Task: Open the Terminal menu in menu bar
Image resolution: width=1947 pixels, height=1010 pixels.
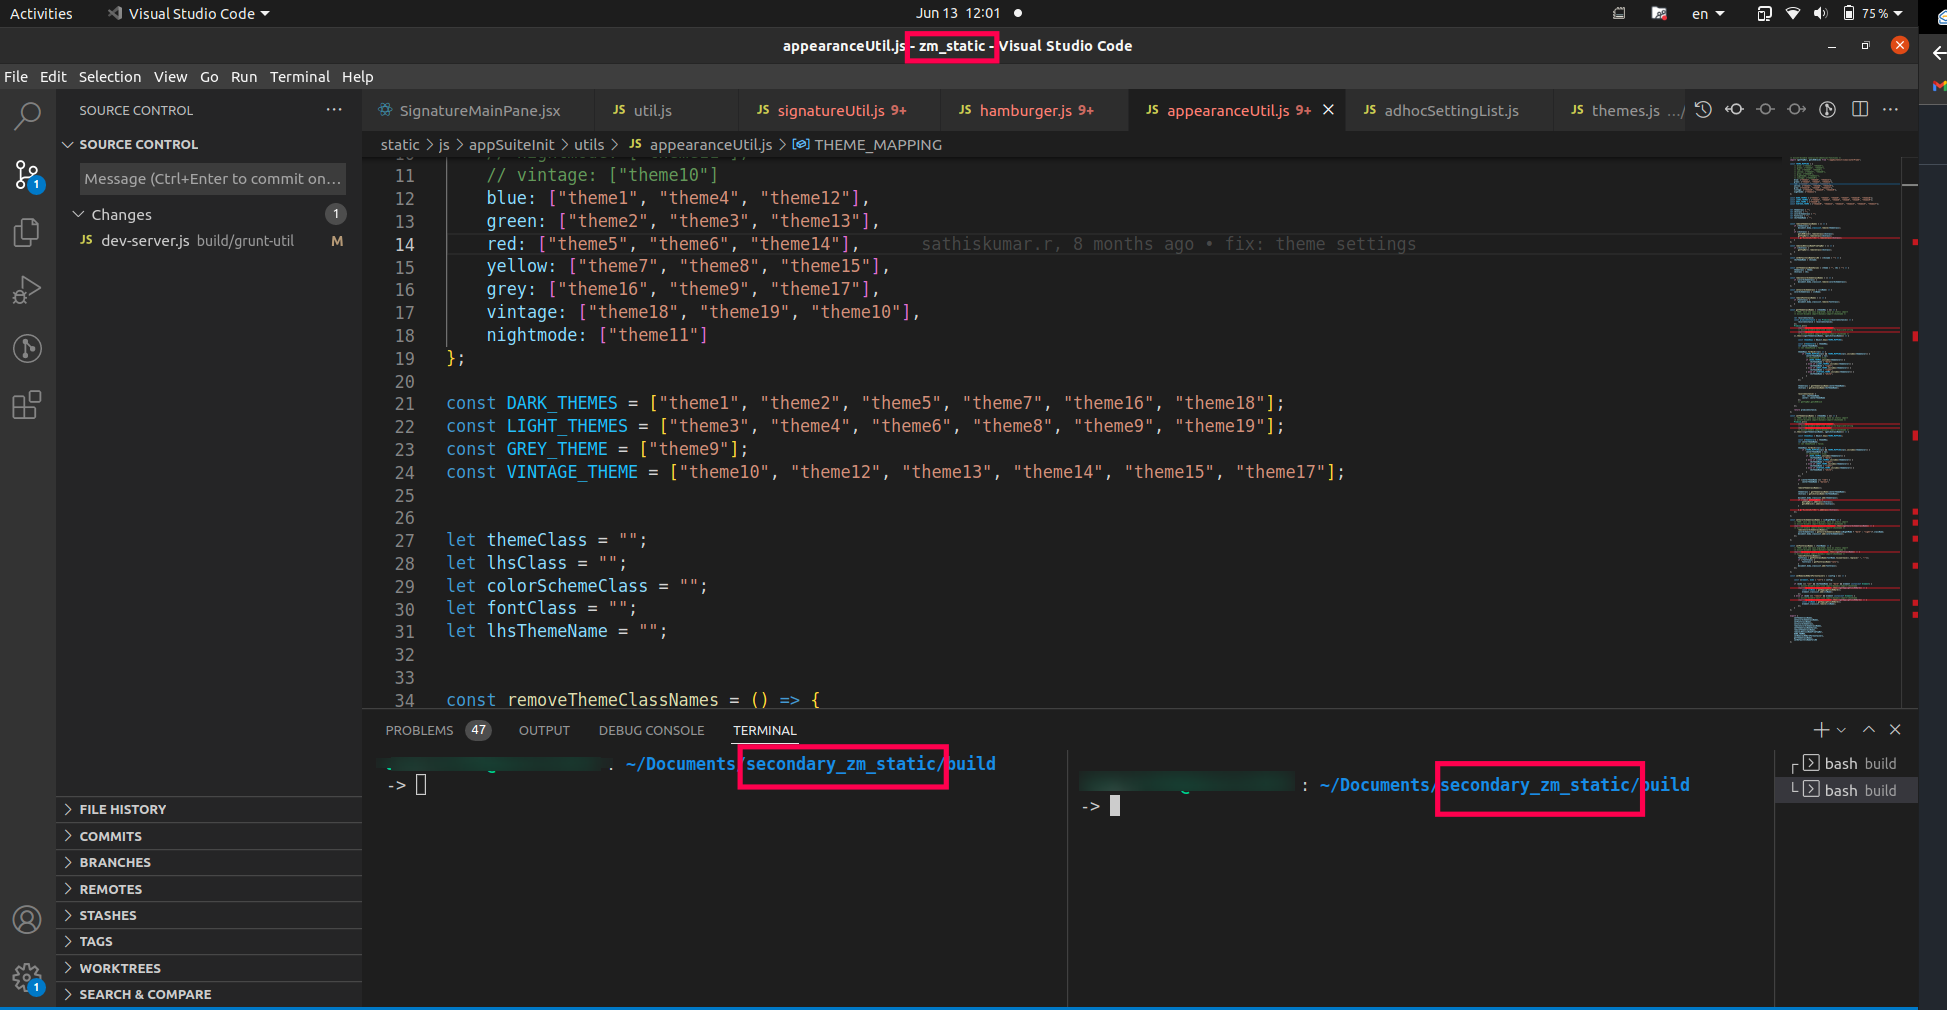Action: click(299, 77)
